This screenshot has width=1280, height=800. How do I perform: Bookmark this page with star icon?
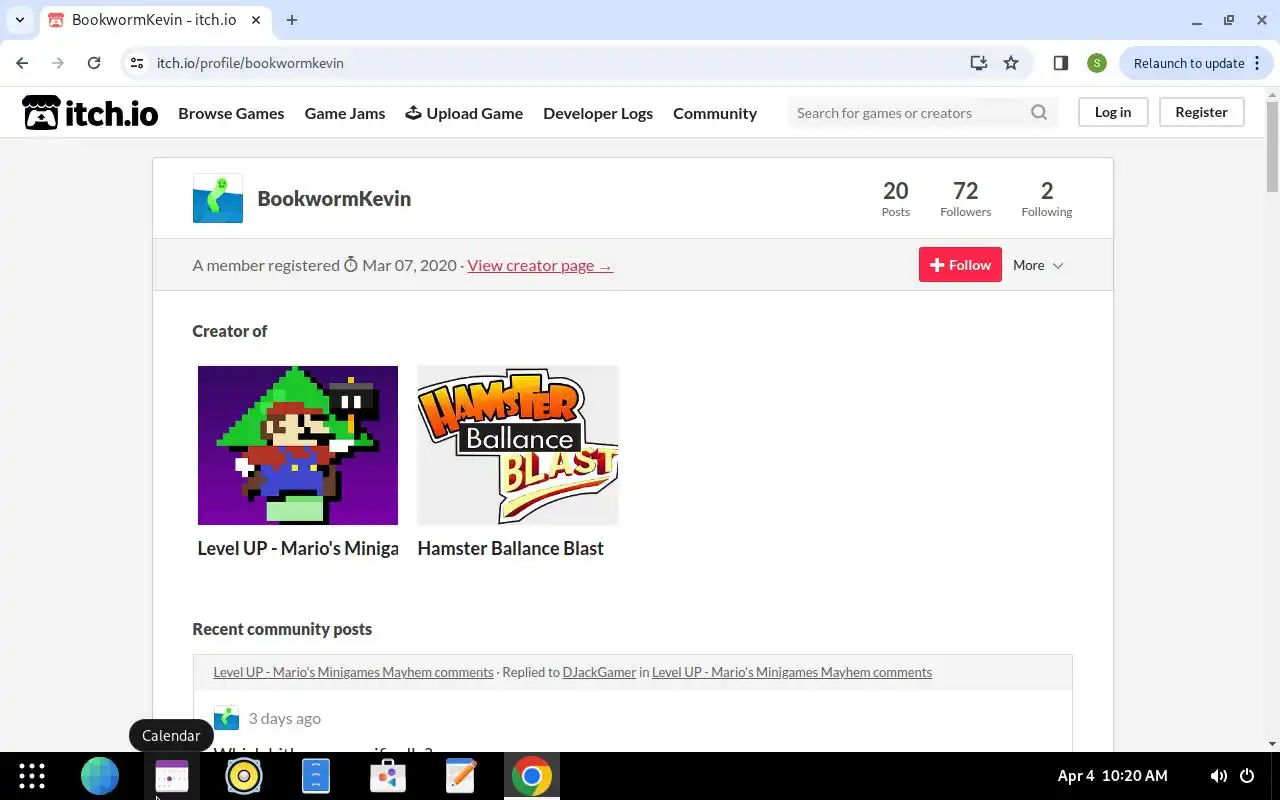[1011, 63]
